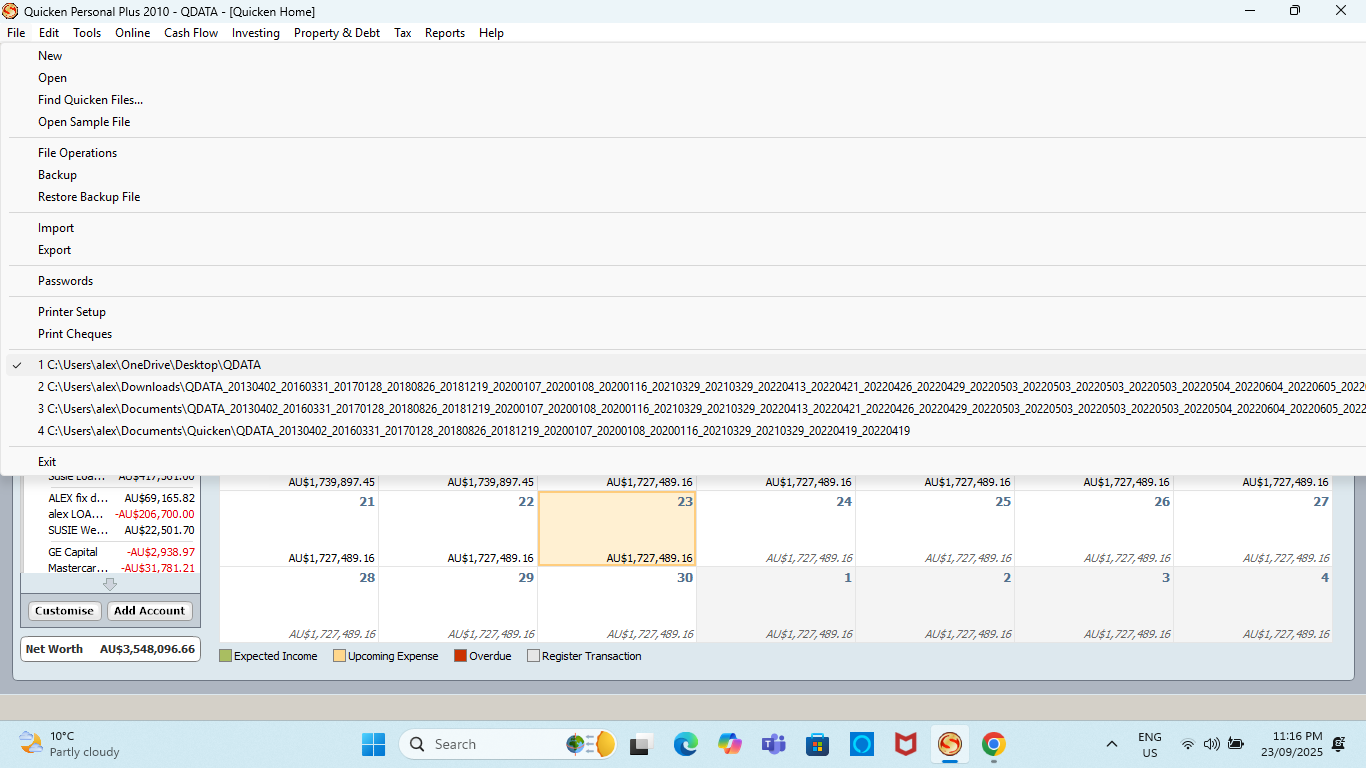Image resolution: width=1366 pixels, height=768 pixels.
Task: Click Upcoming Expense orange legend swatch
Action: [x=339, y=656]
